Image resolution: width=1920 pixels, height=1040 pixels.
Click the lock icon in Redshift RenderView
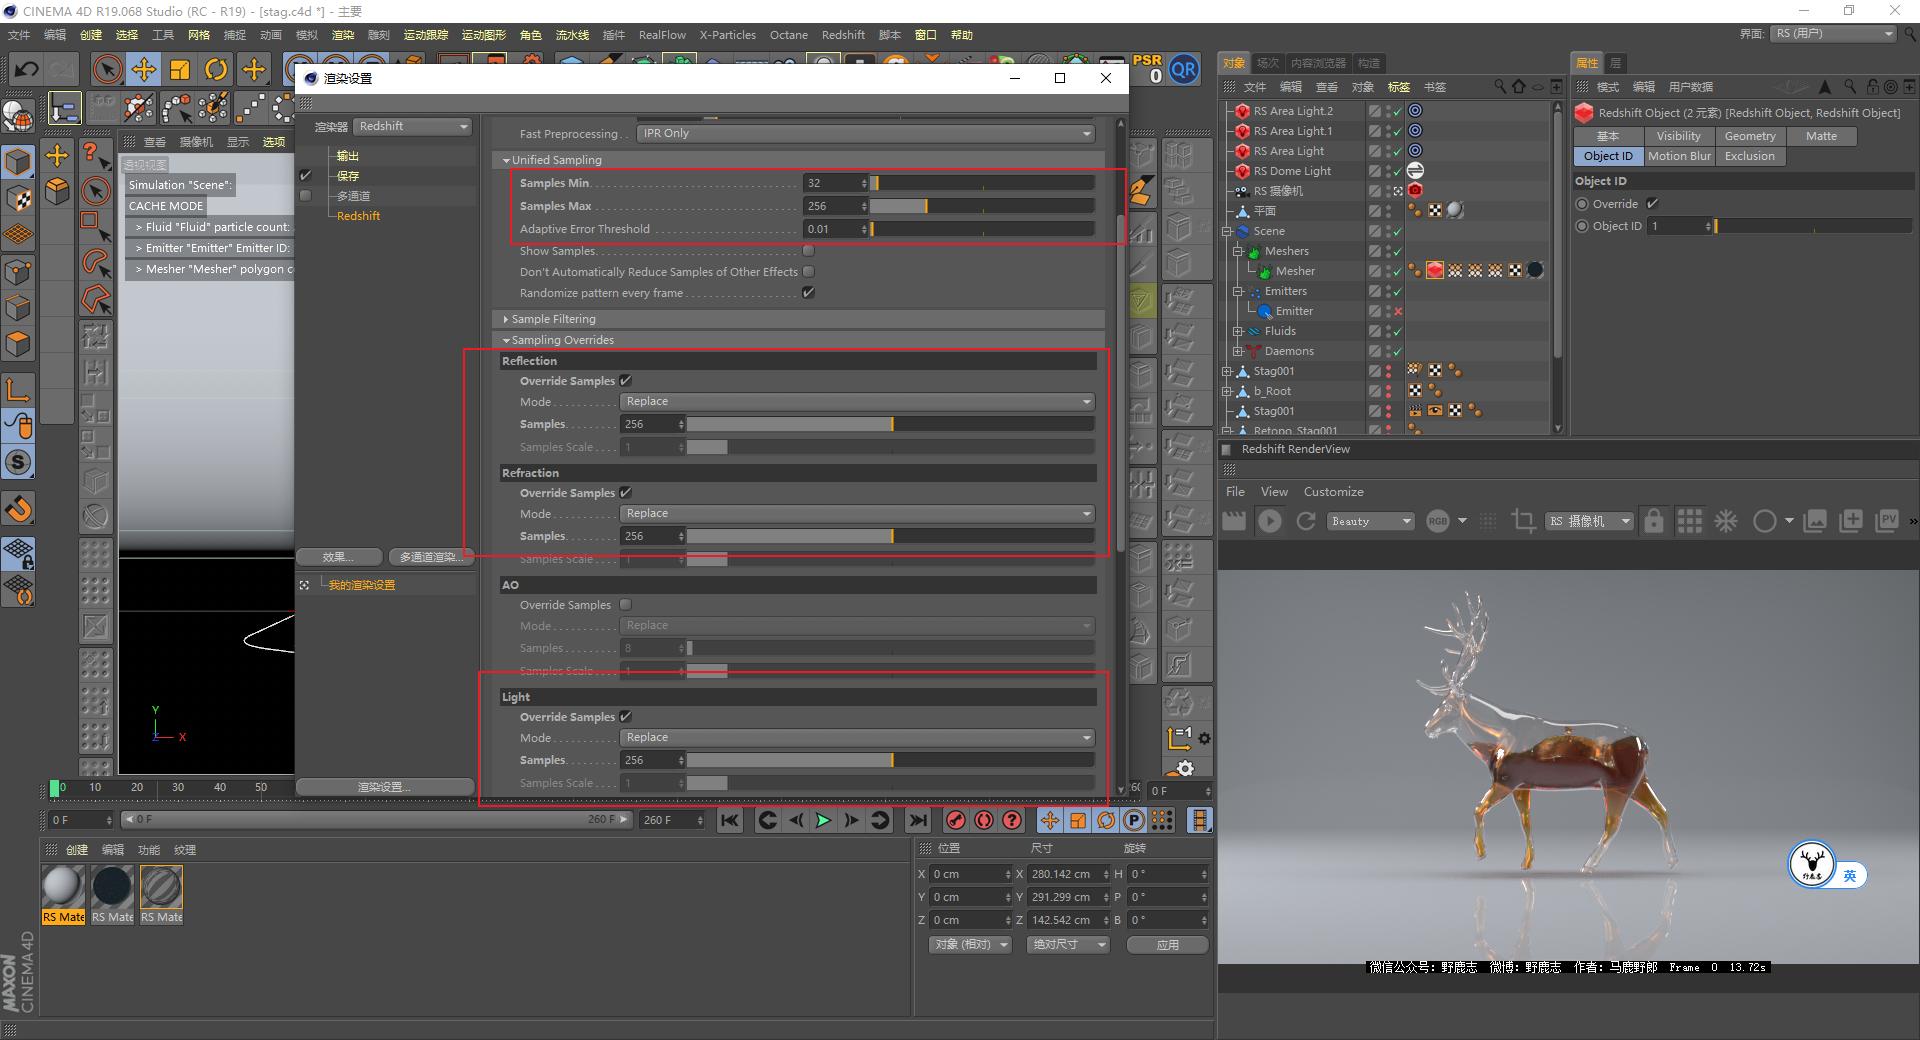pyautogui.click(x=1654, y=521)
